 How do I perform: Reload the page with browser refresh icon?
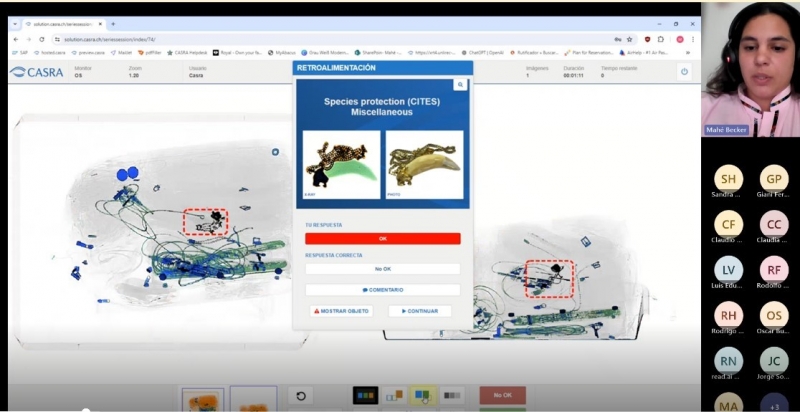(x=43, y=39)
